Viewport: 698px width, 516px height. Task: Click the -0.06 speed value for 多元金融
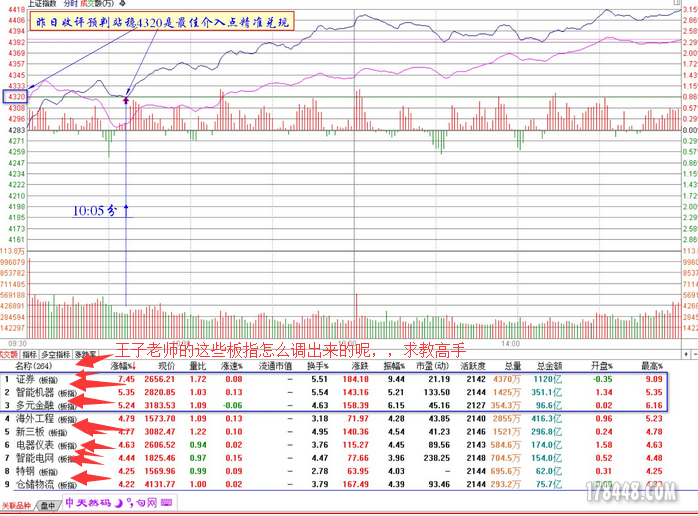coord(232,406)
